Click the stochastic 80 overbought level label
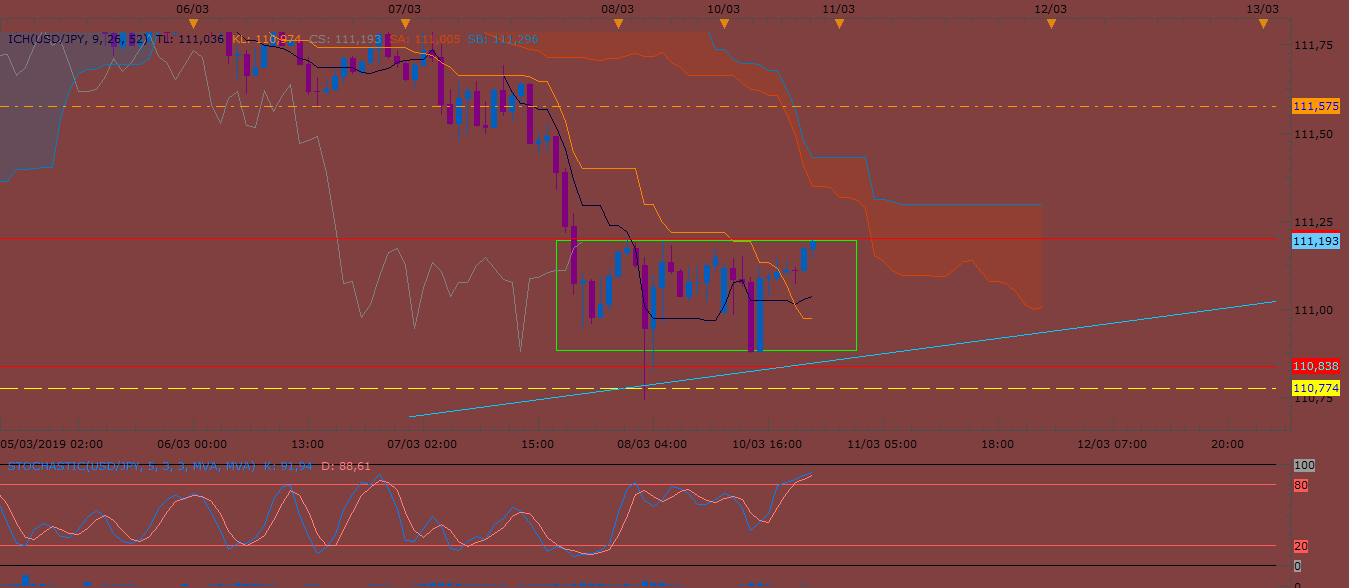Image resolution: width=1349 pixels, height=588 pixels. (1301, 485)
